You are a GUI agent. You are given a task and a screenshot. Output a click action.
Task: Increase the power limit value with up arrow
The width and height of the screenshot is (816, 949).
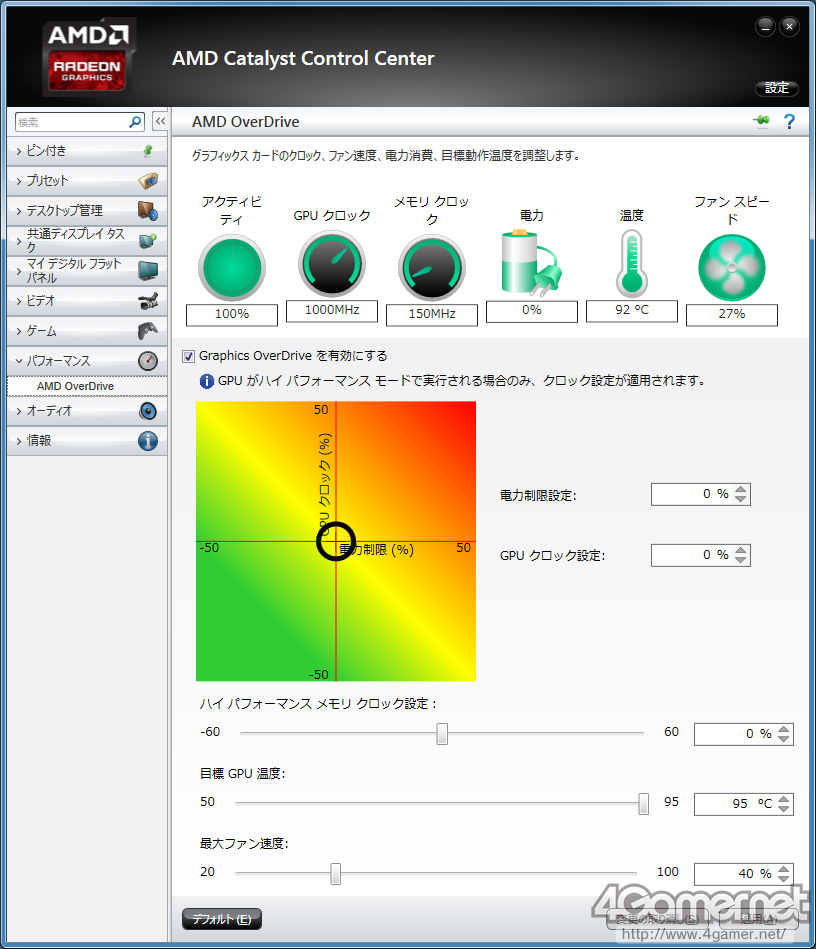pos(741,488)
